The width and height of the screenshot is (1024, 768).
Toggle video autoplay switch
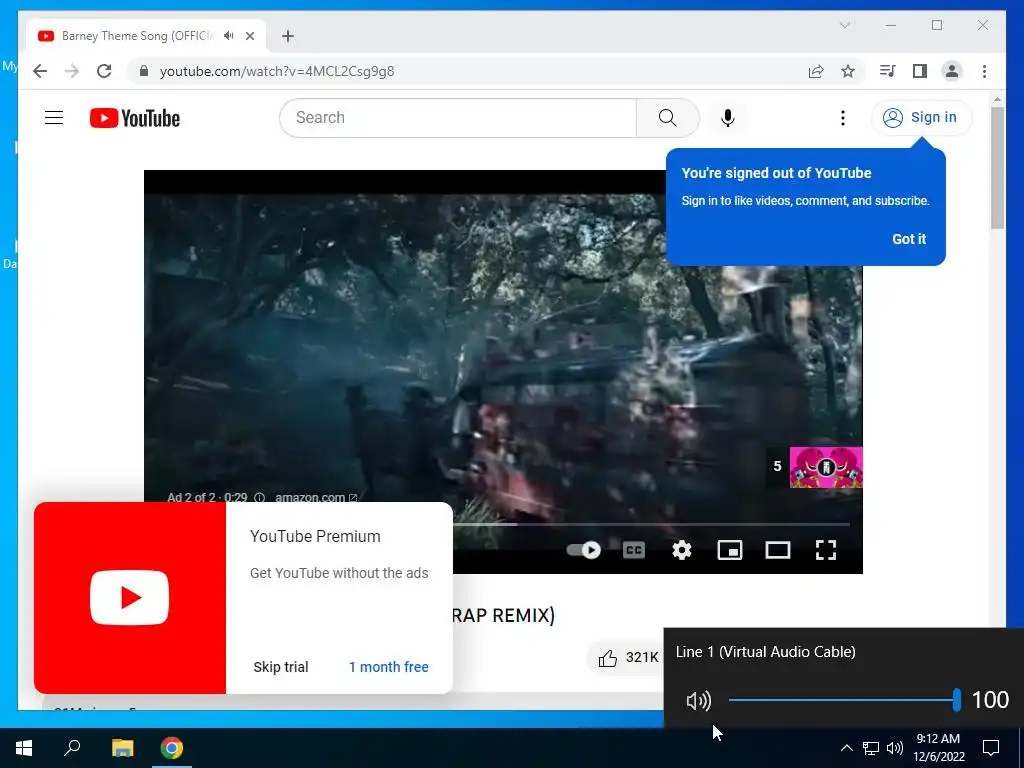click(x=583, y=550)
